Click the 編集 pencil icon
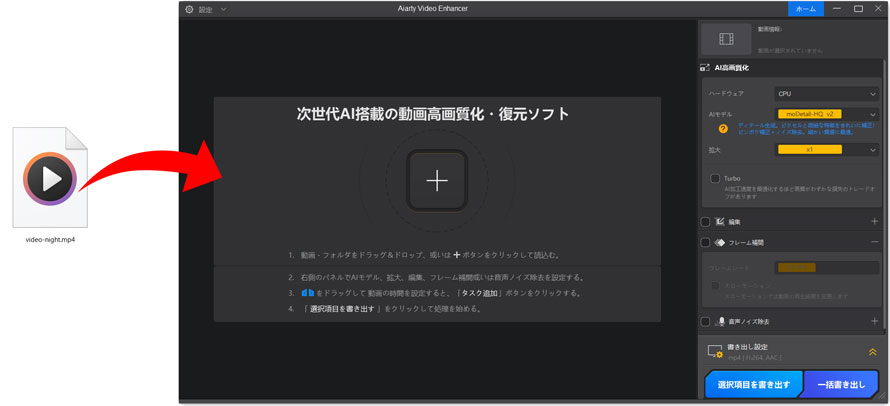The image size is (890, 406). click(719, 221)
